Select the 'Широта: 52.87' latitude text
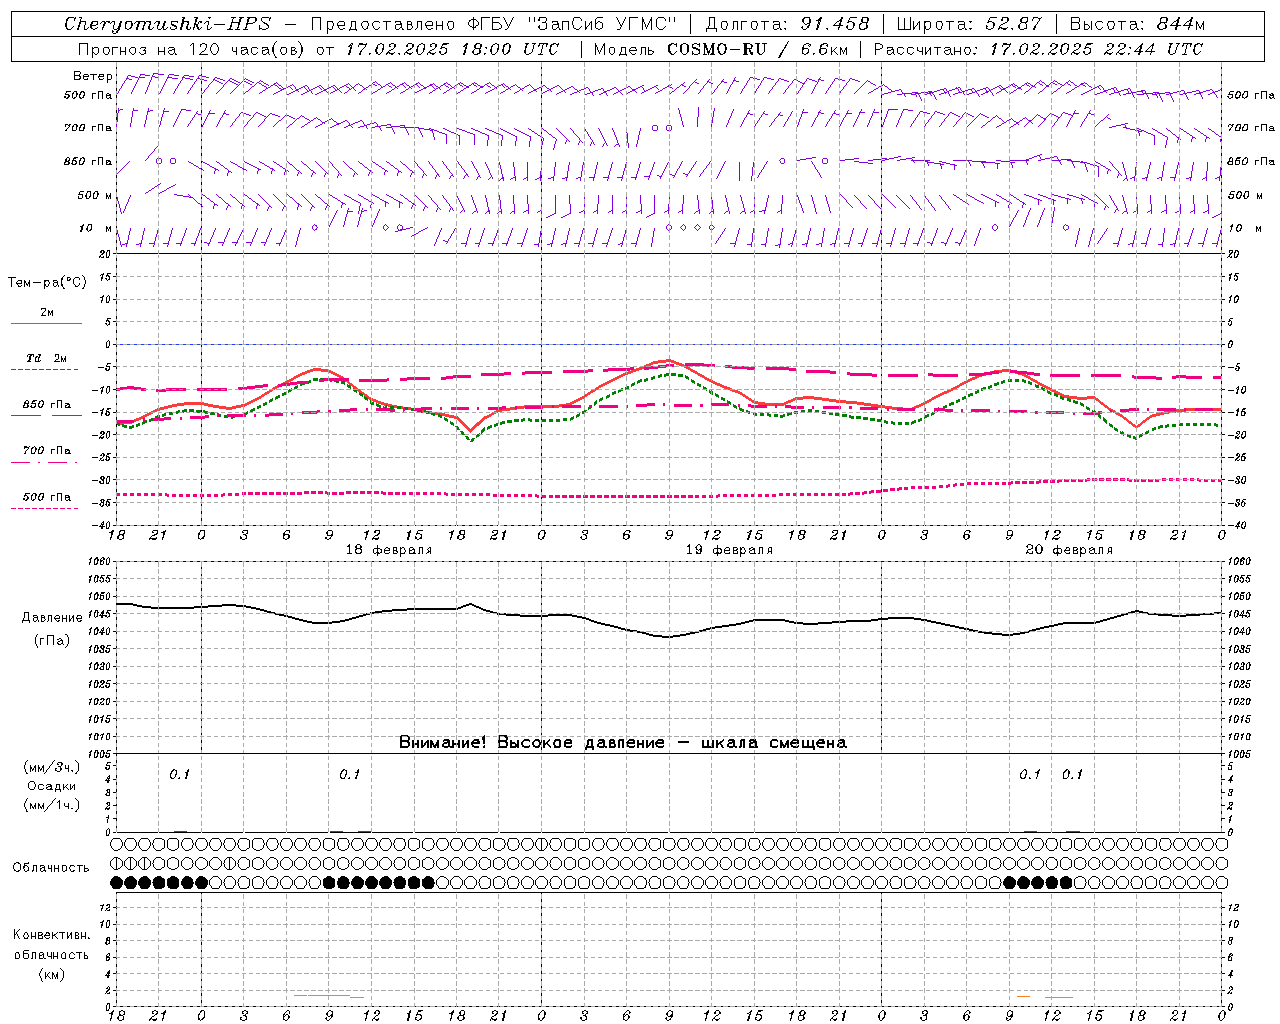 [969, 24]
